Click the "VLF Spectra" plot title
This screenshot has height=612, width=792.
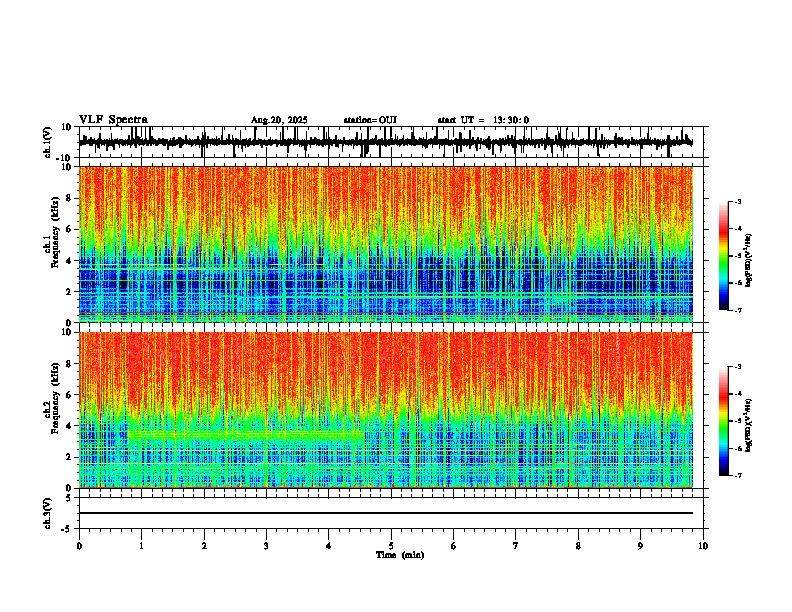click(x=113, y=120)
